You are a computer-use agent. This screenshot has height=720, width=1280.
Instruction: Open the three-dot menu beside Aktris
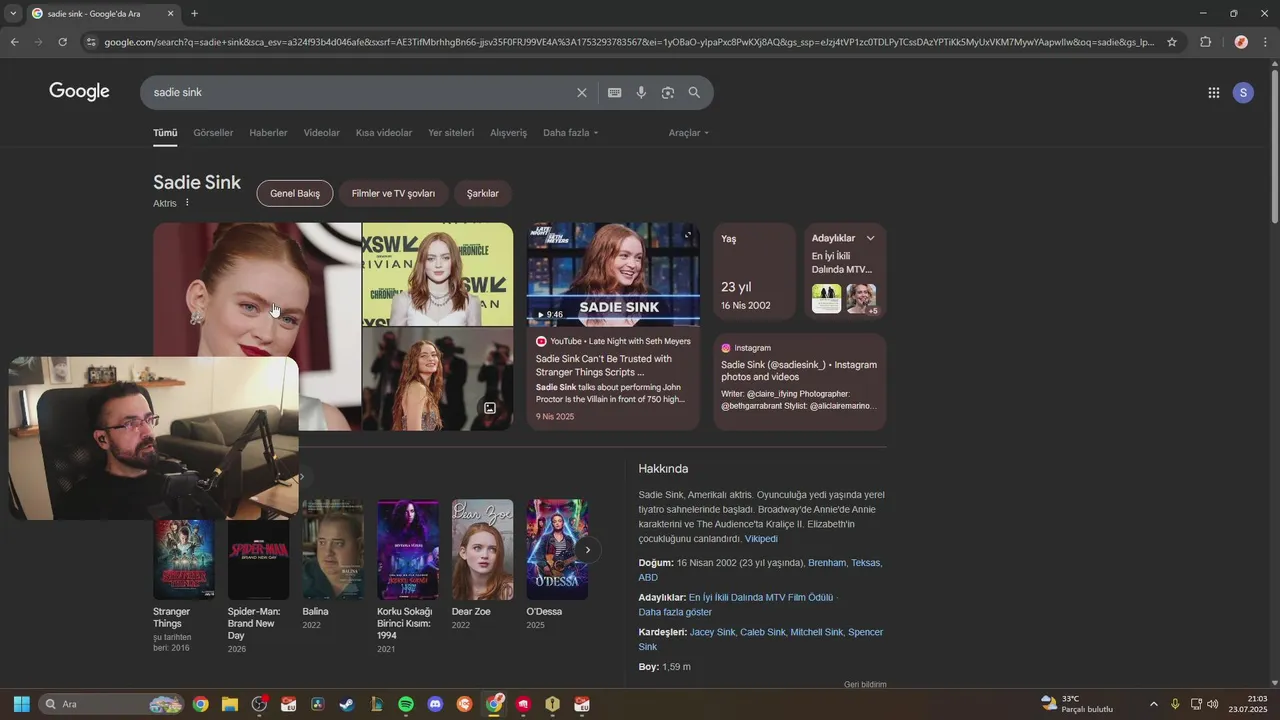click(187, 203)
